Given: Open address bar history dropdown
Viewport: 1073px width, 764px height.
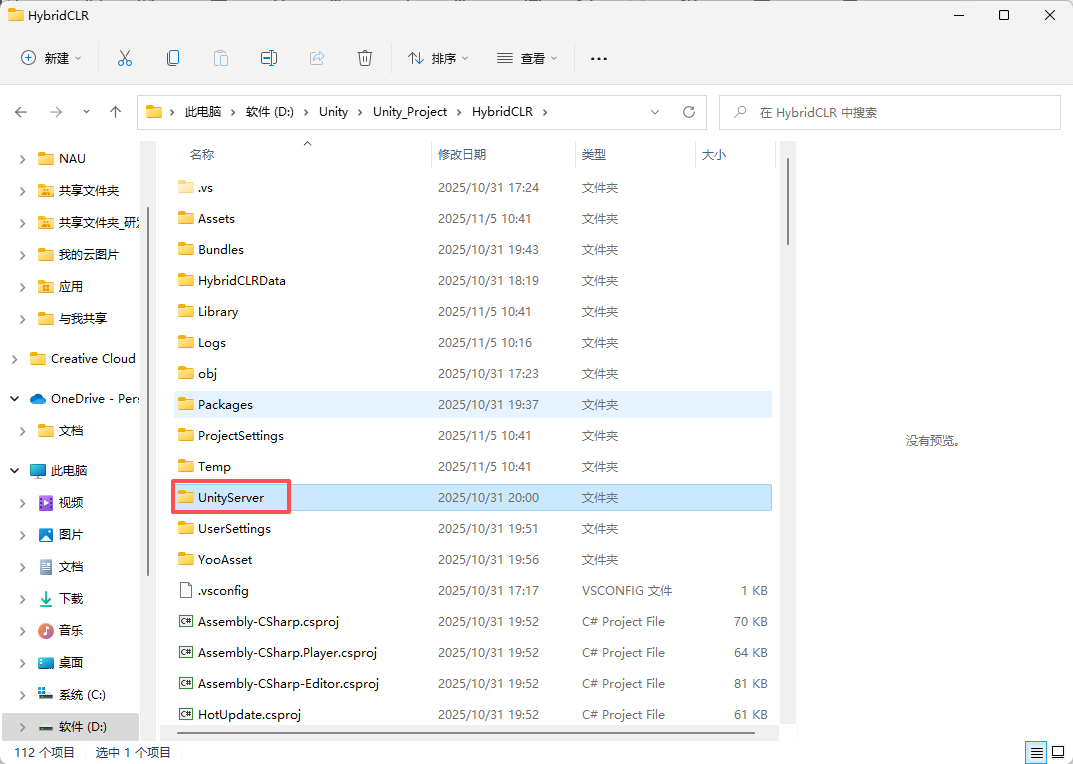Looking at the screenshot, I should [x=655, y=112].
